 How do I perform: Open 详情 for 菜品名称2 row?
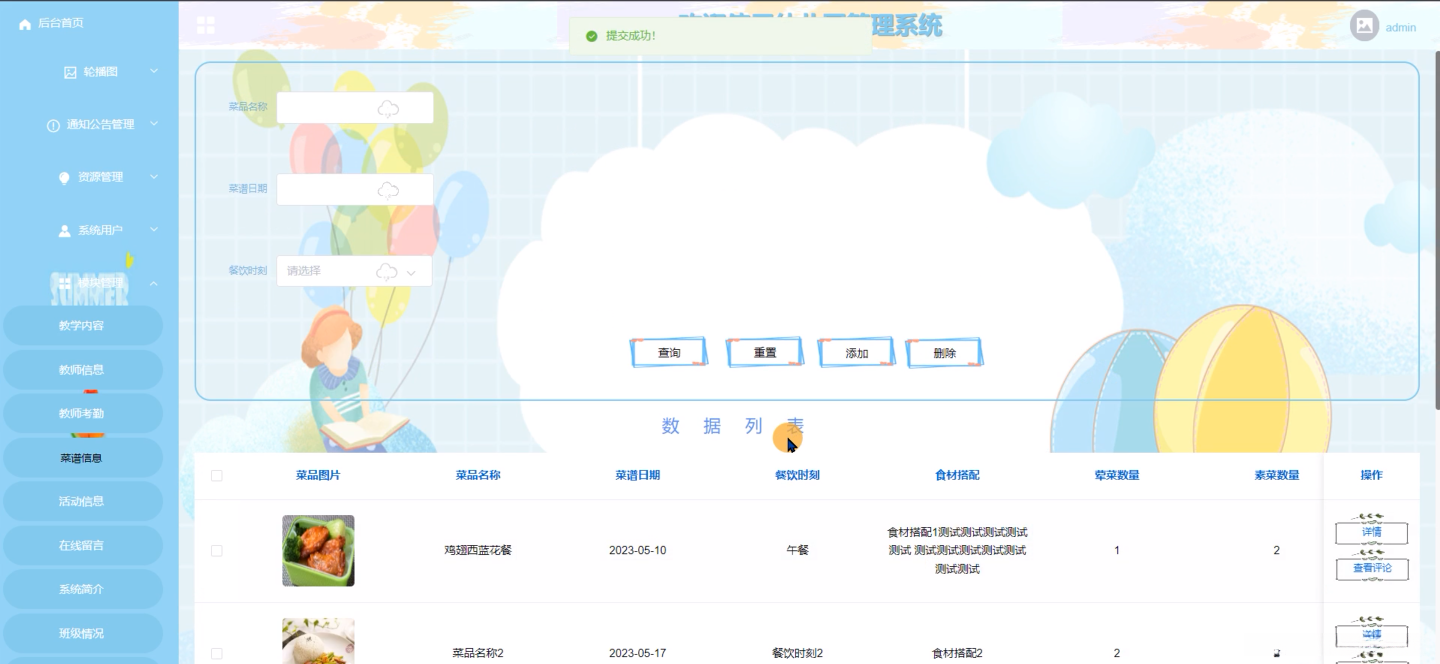(x=1372, y=635)
